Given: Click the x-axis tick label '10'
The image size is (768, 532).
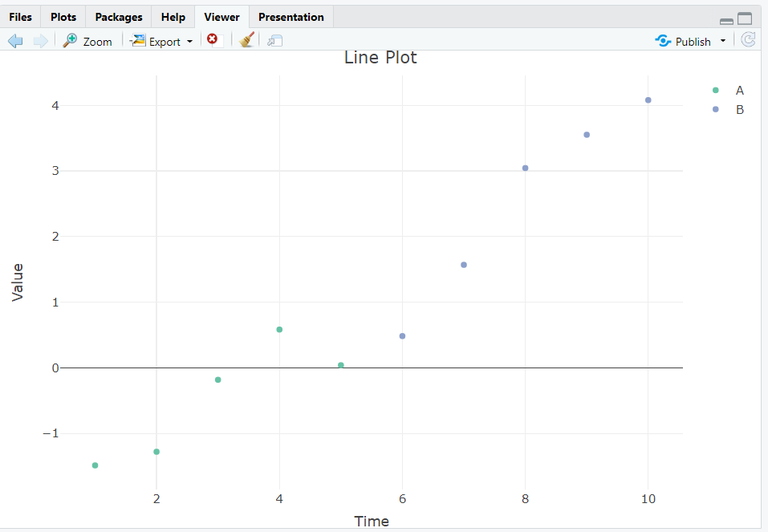Looking at the screenshot, I should pyautogui.click(x=648, y=499).
